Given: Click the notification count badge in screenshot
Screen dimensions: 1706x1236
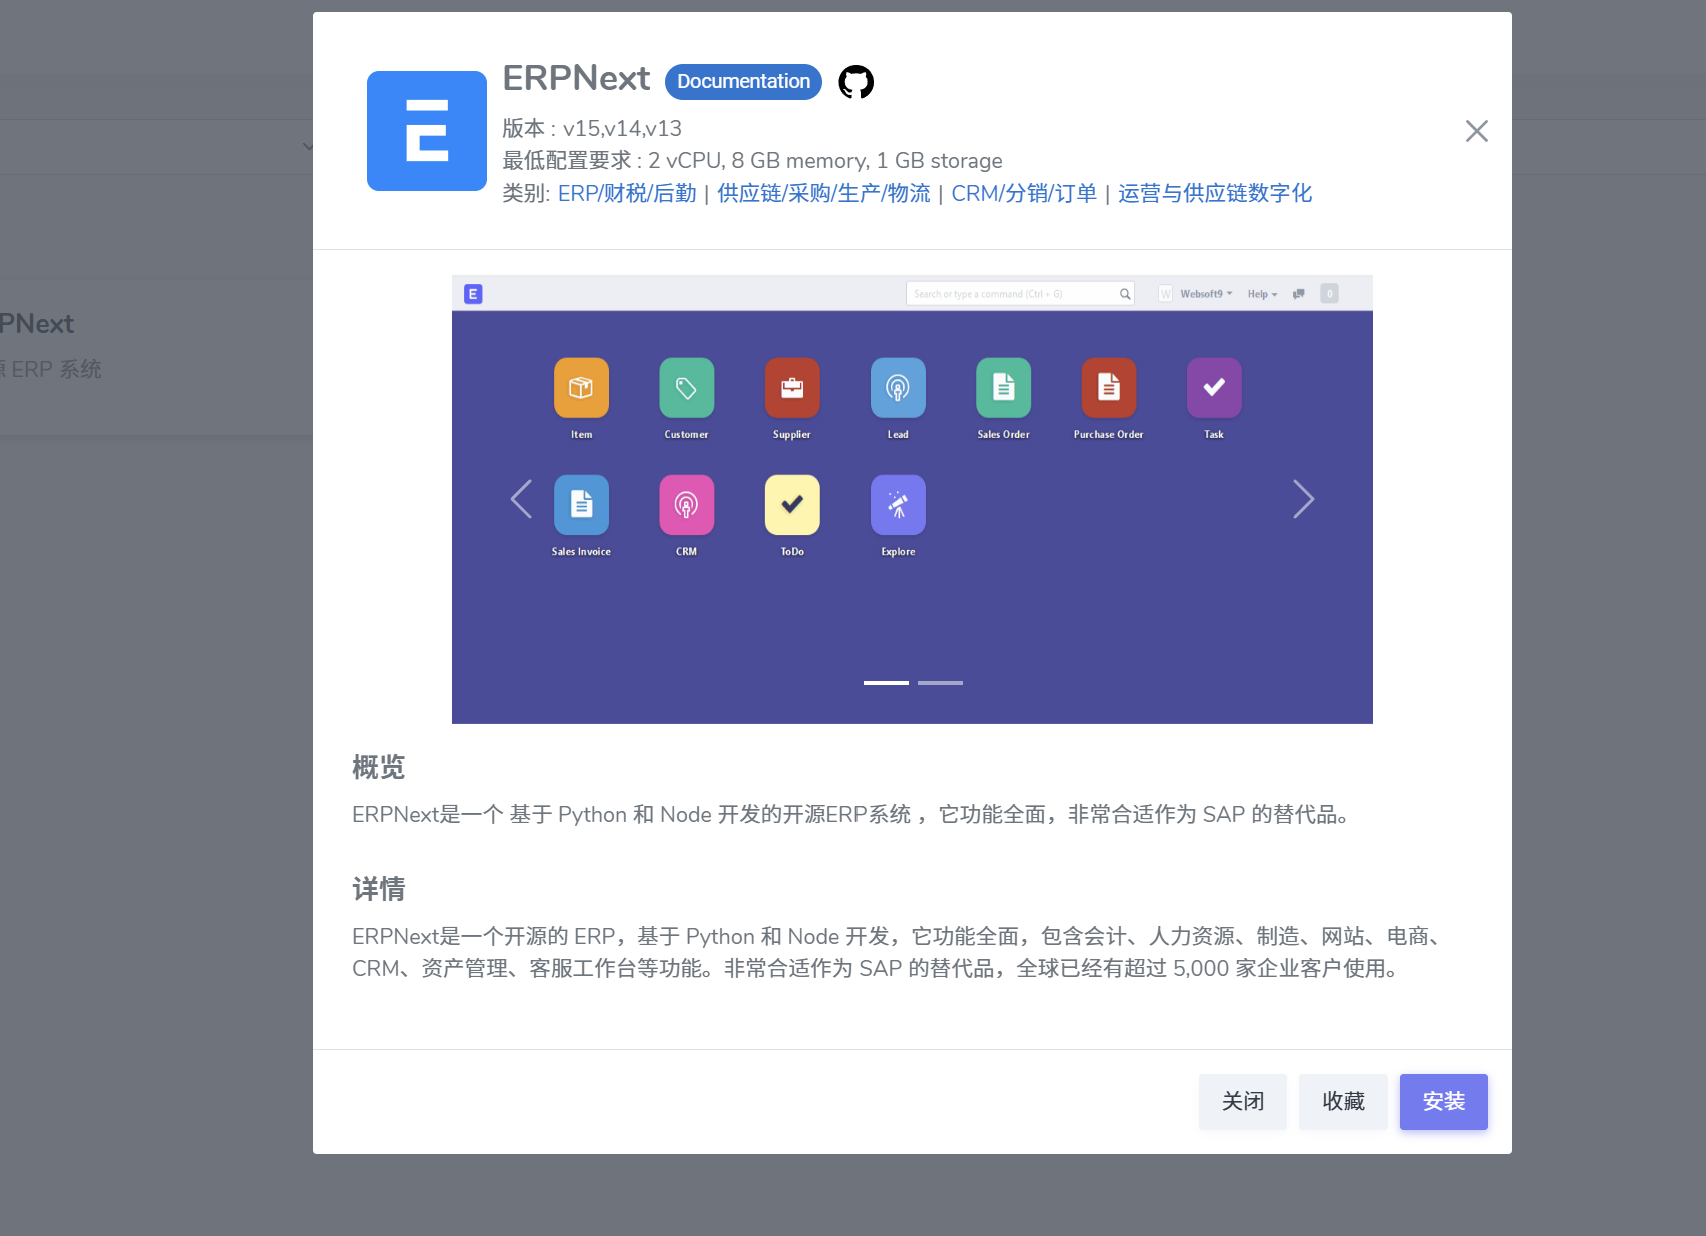Looking at the screenshot, I should point(1329,293).
